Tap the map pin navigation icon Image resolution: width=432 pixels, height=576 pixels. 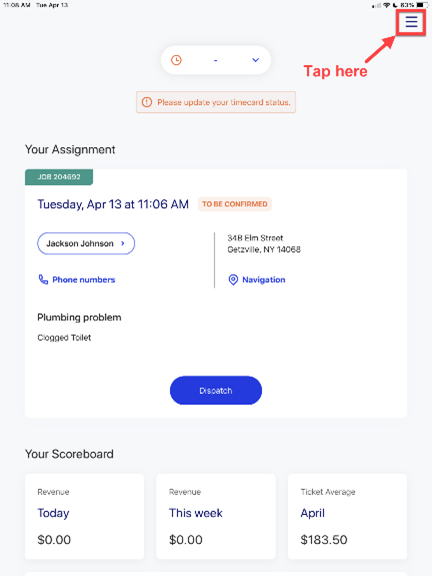pyautogui.click(x=233, y=280)
